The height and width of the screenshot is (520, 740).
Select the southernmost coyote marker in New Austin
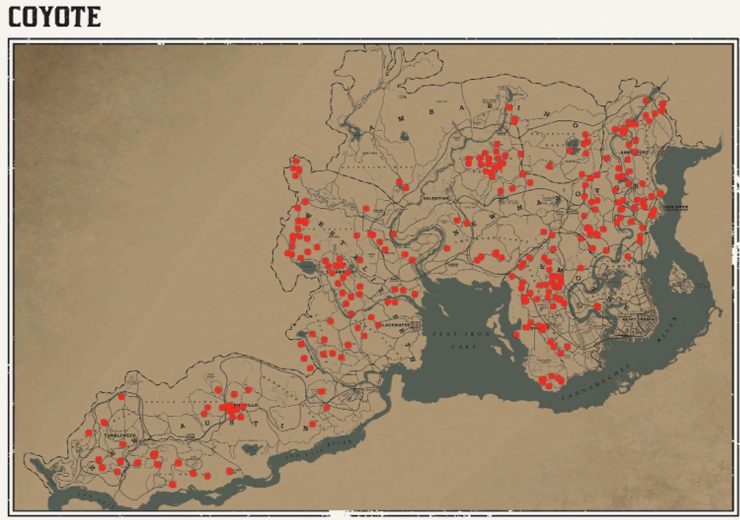(x=172, y=484)
